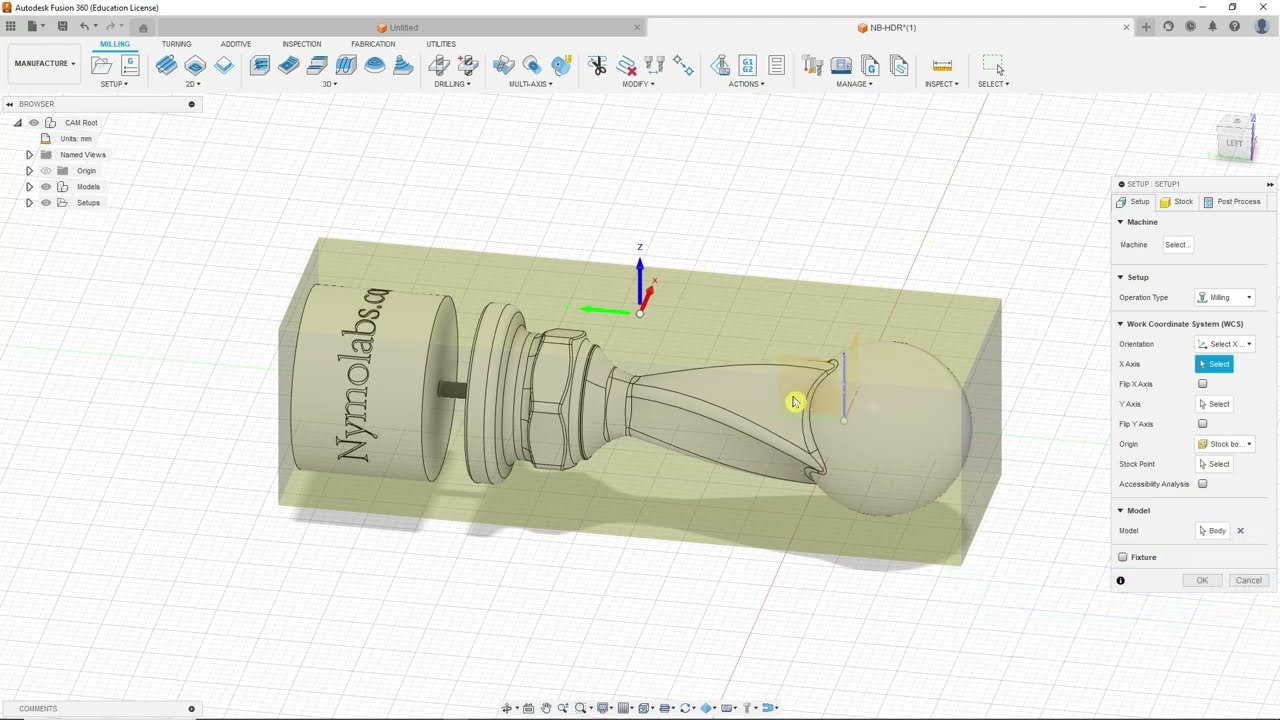Collapse the Work Coordinate System section
Screen dimensions: 1280x720
click(1121, 324)
